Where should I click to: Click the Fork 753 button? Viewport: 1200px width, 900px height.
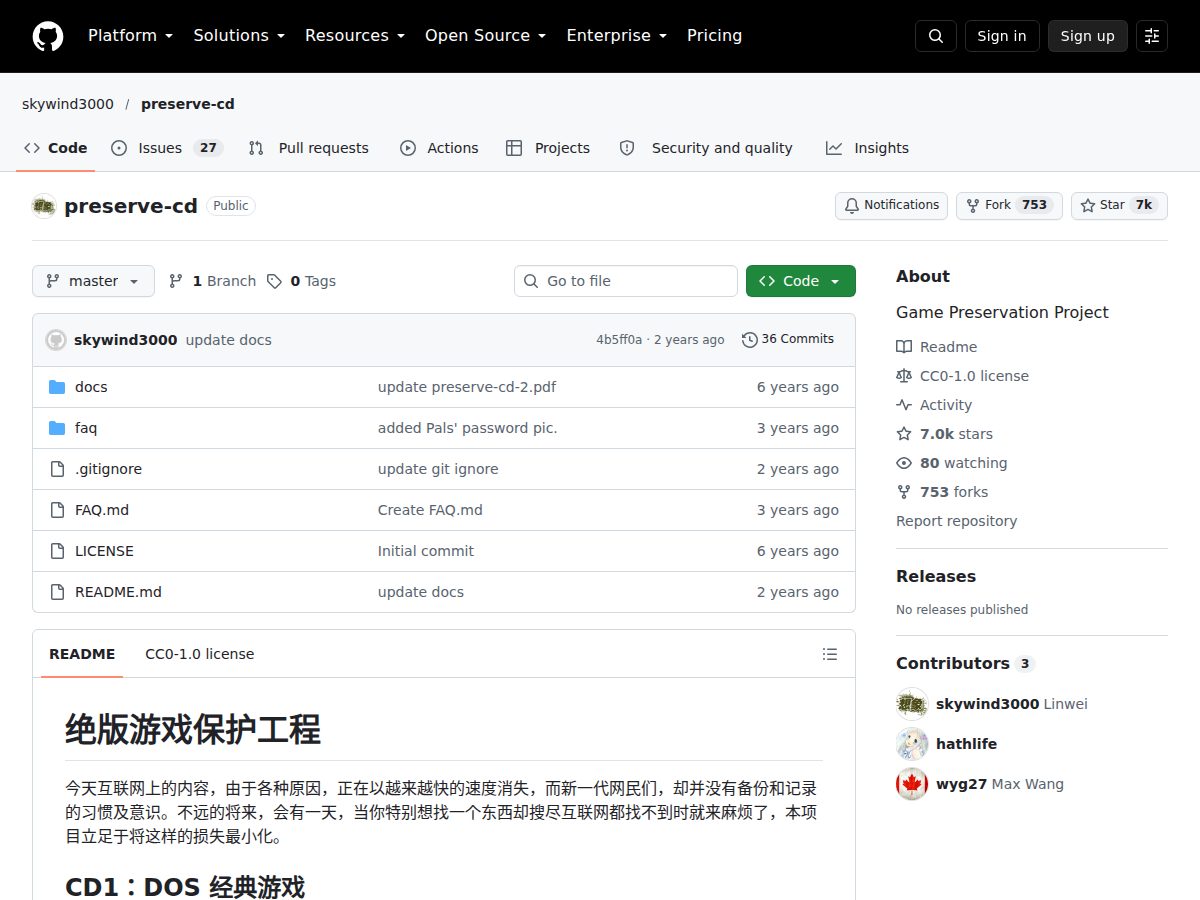tap(1009, 205)
